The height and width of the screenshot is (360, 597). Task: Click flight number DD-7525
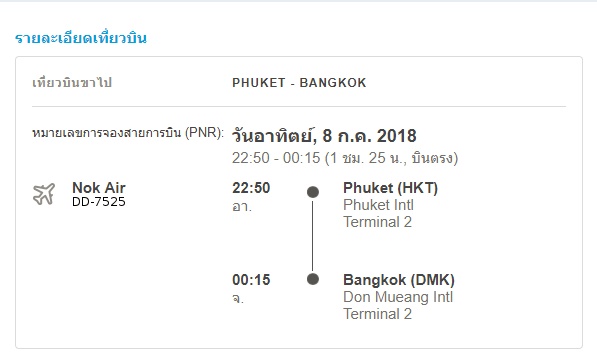click(99, 202)
